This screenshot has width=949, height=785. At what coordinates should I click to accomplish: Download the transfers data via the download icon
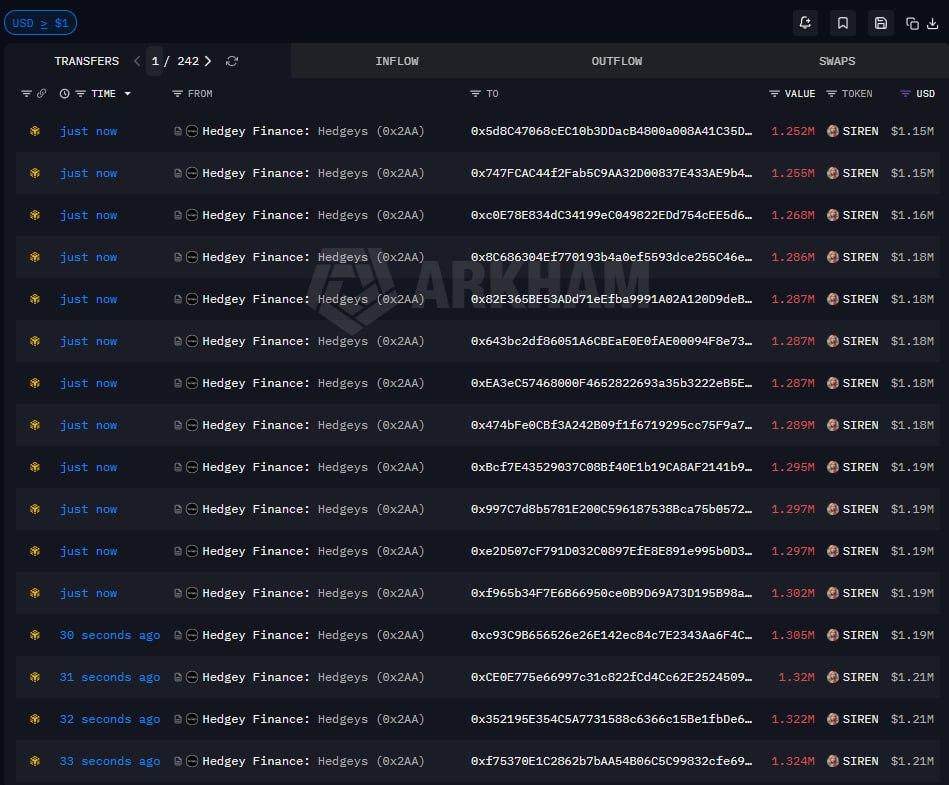[x=933, y=22]
